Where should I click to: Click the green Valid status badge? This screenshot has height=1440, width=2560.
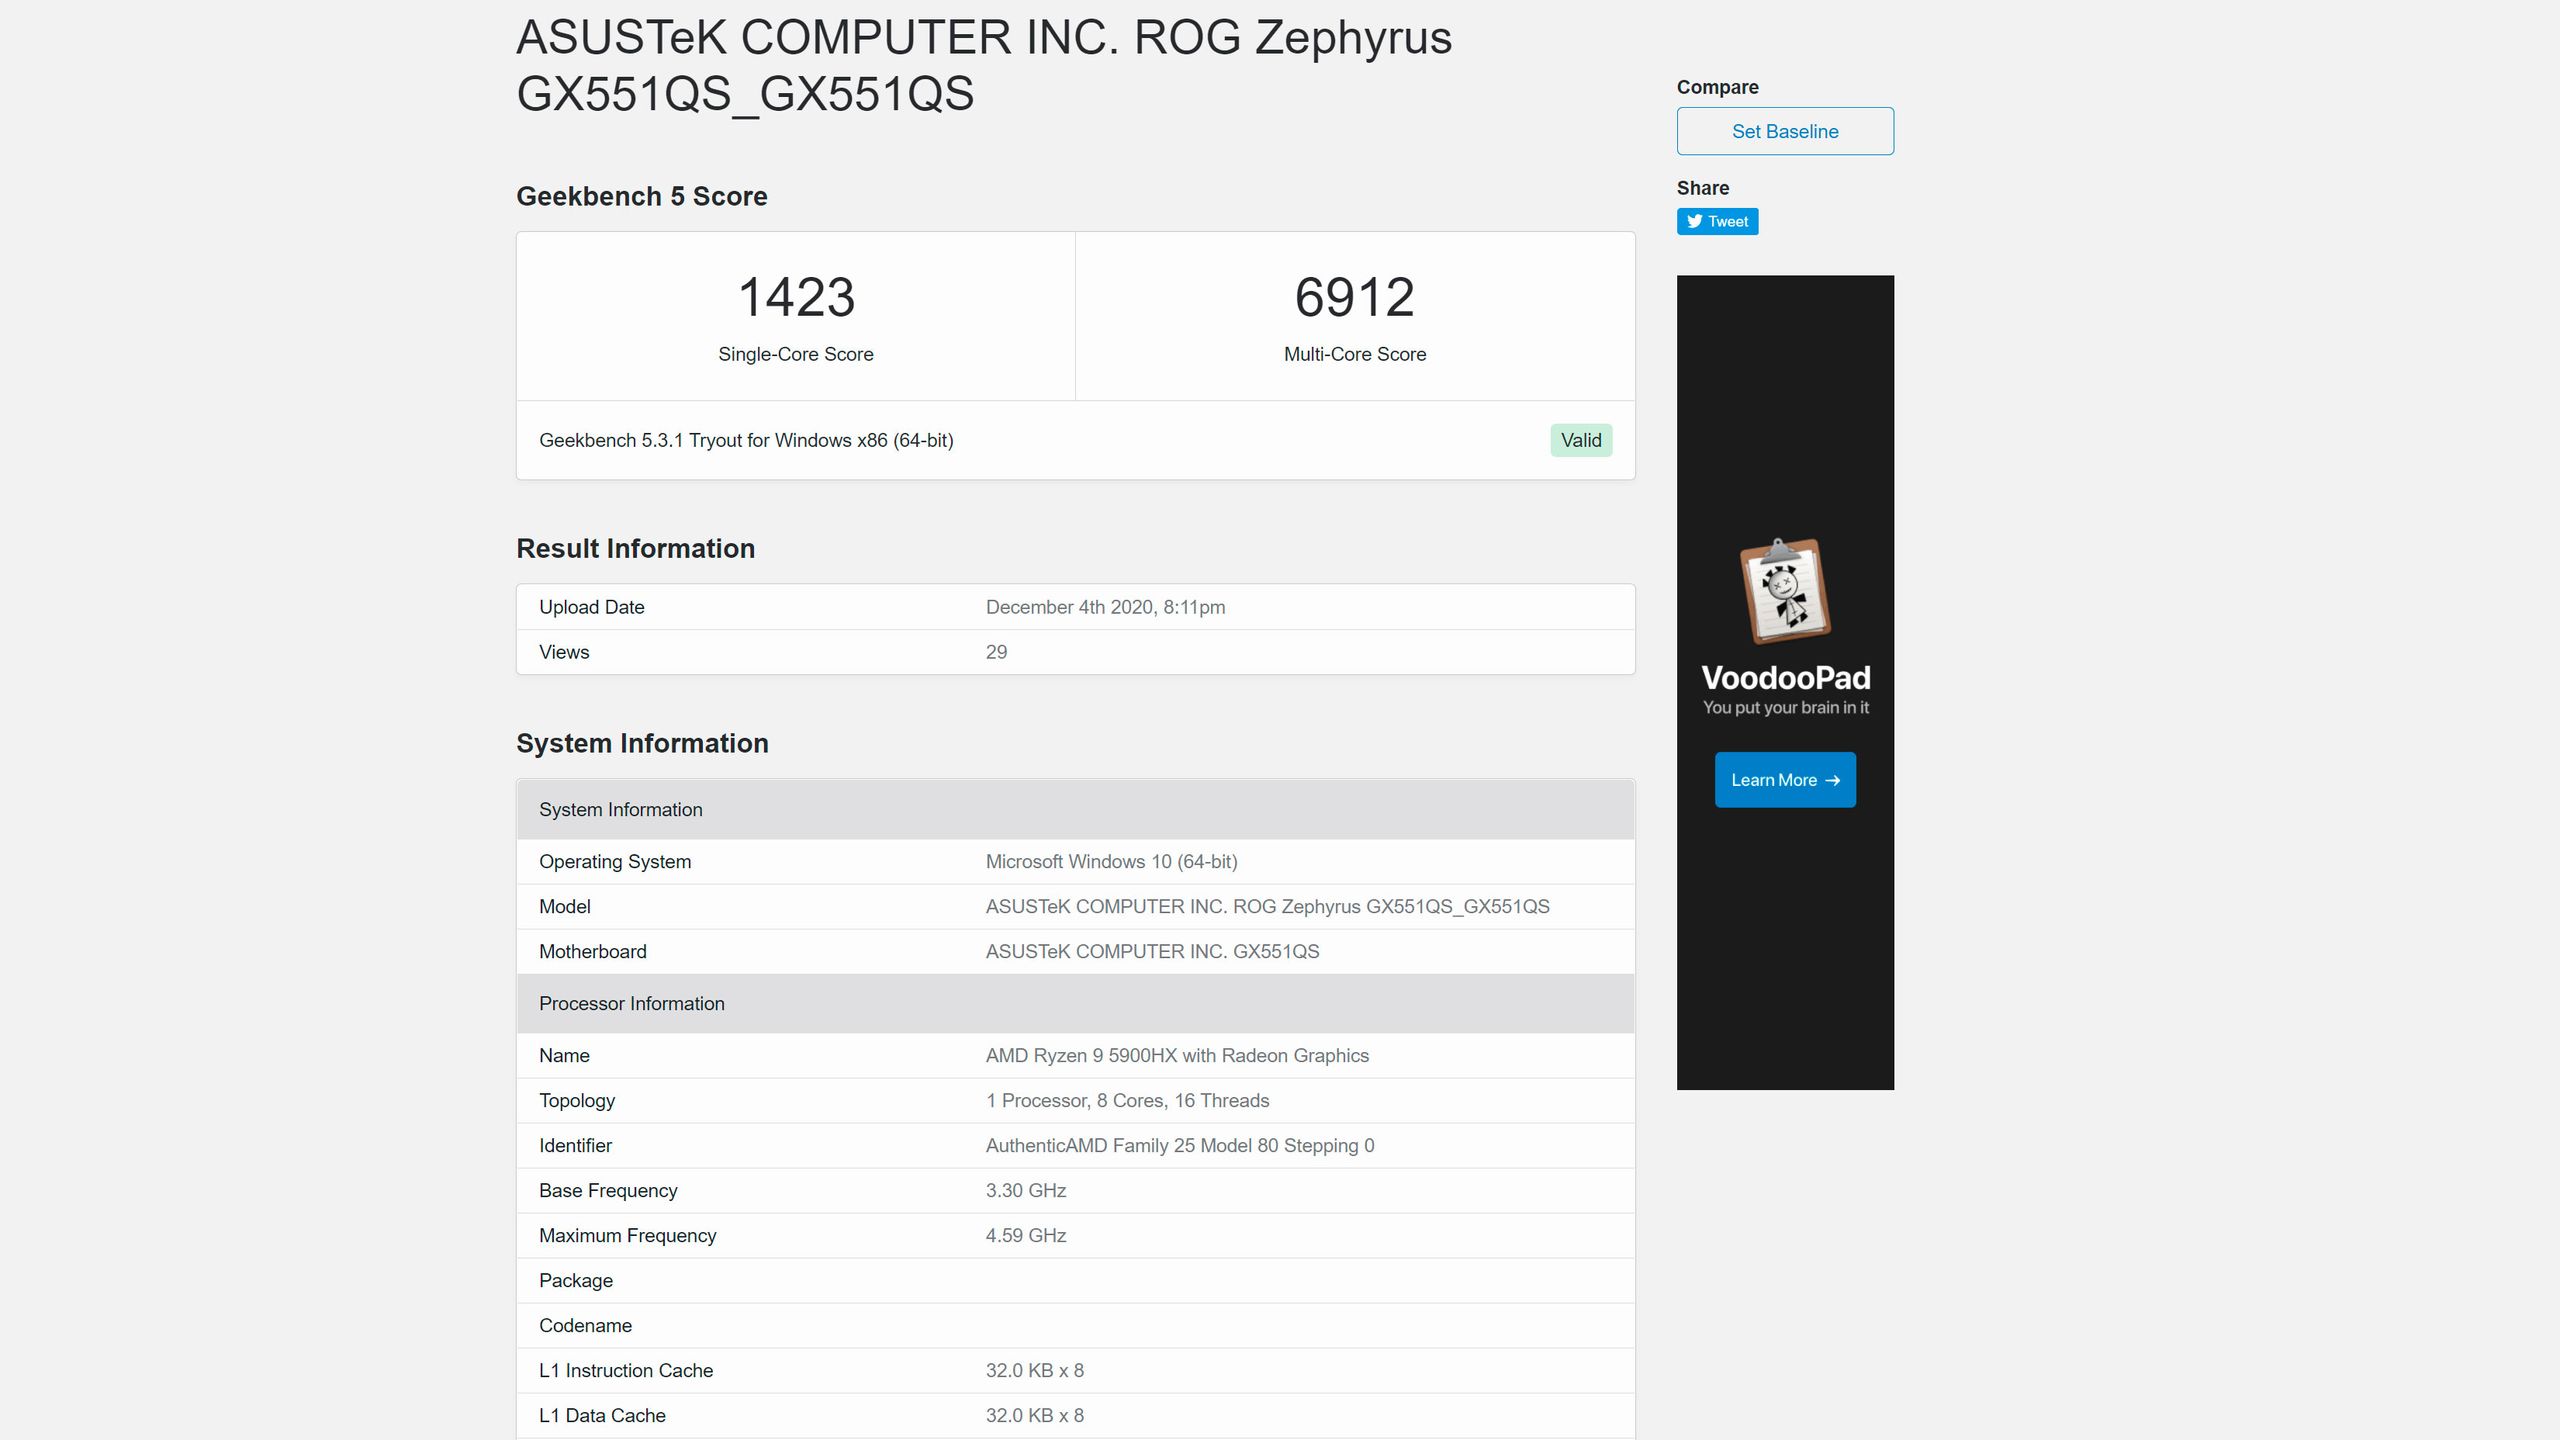tap(1580, 439)
